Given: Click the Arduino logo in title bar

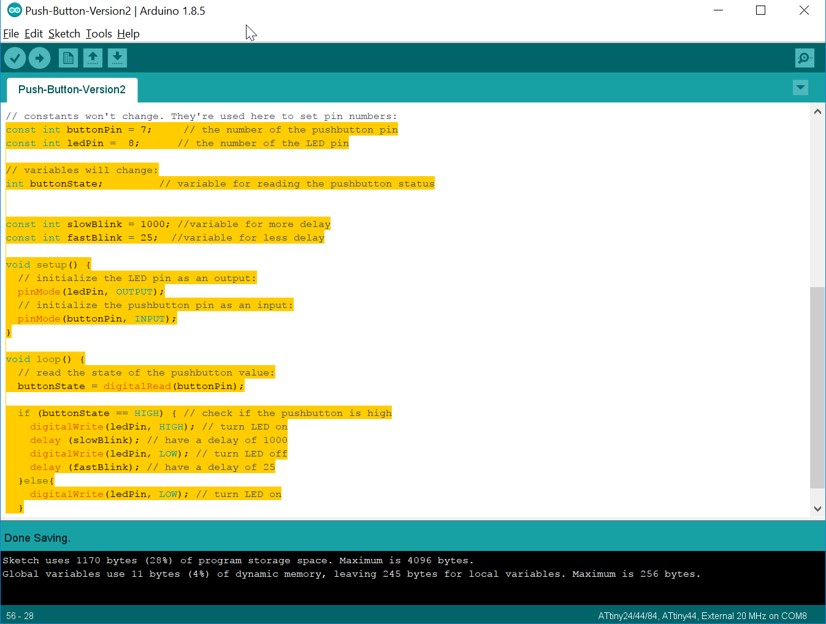Looking at the screenshot, I should click(14, 11).
